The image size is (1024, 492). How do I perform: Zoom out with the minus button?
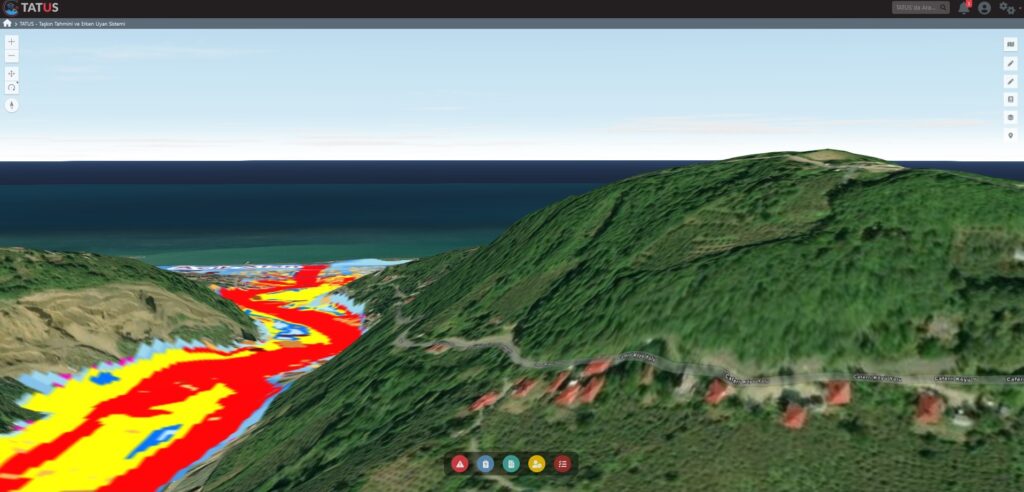(x=12, y=56)
